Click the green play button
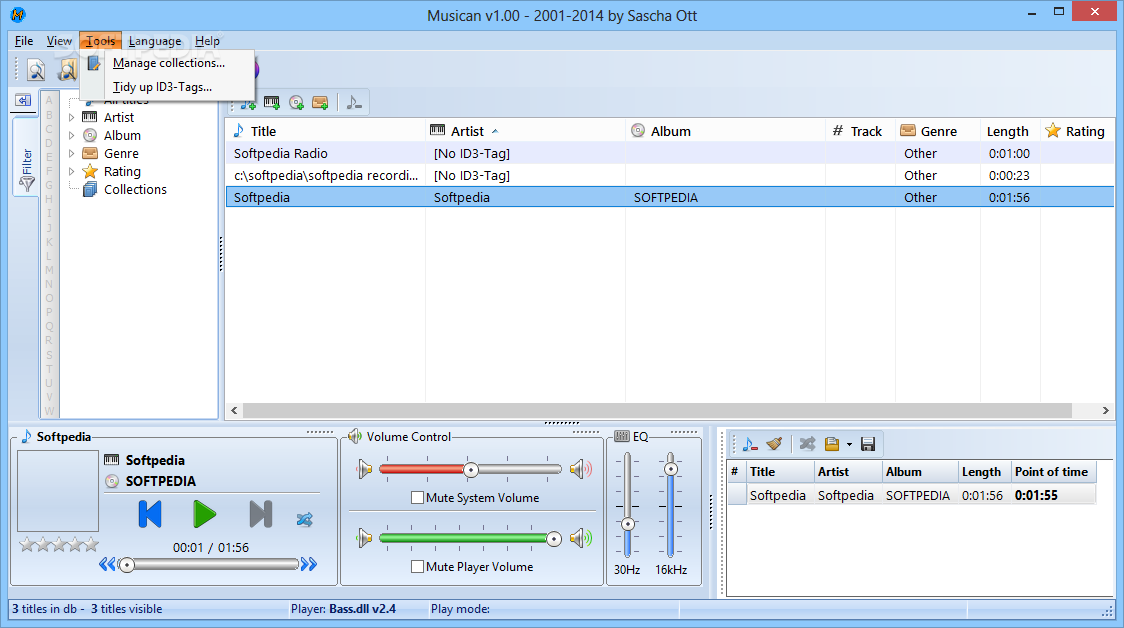The image size is (1124, 628). click(x=205, y=514)
